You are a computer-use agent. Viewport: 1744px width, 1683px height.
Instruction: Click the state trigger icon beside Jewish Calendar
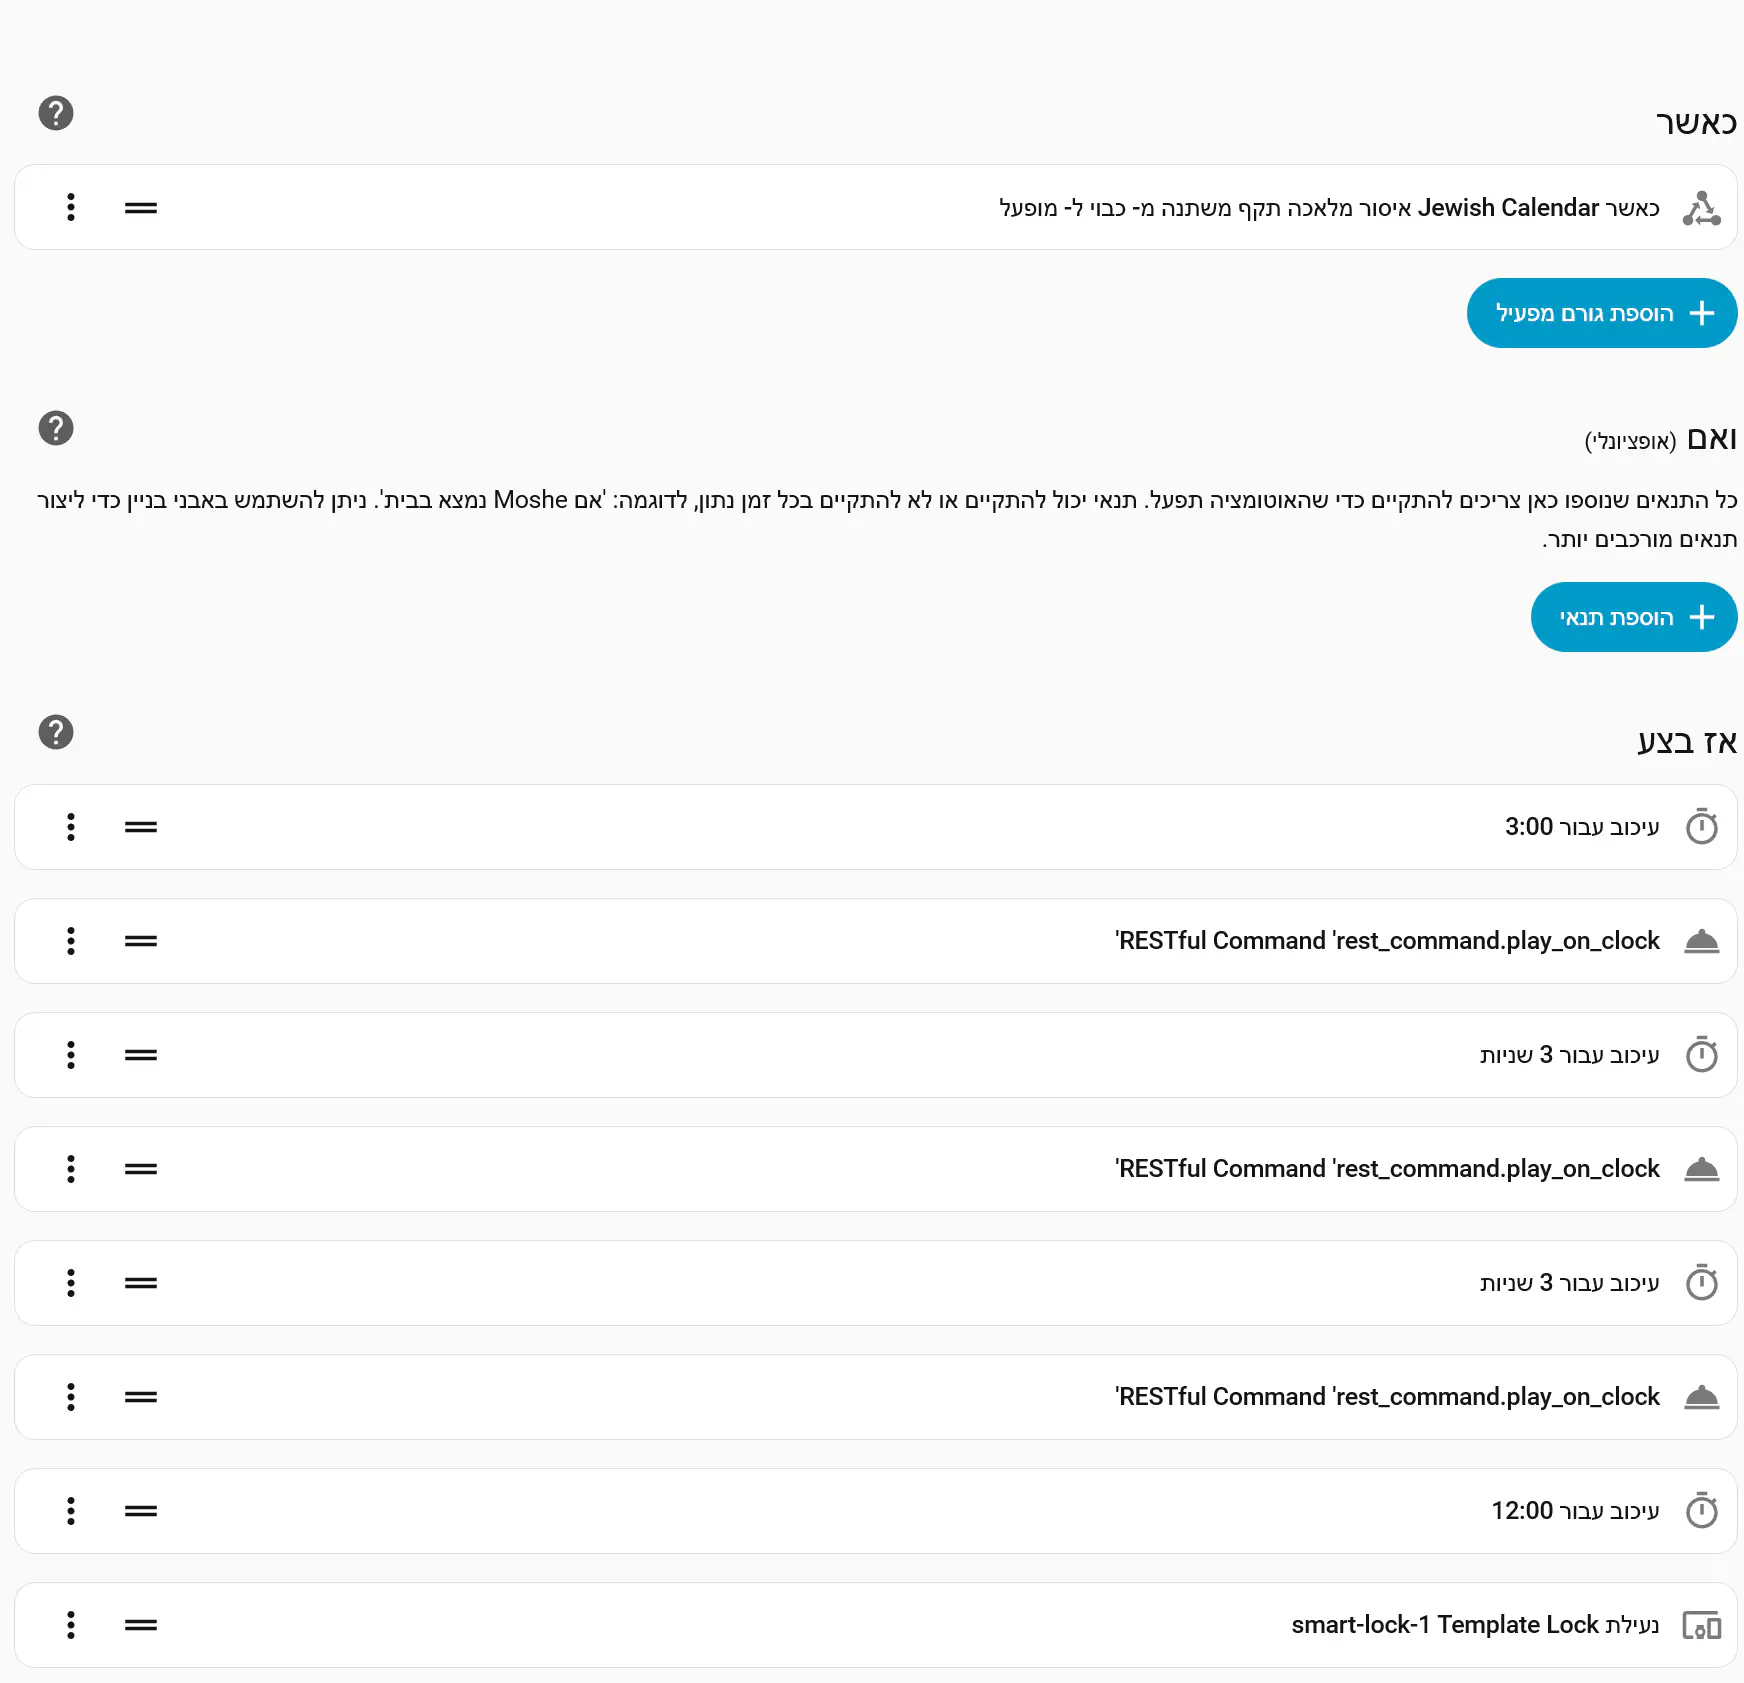coord(1701,208)
